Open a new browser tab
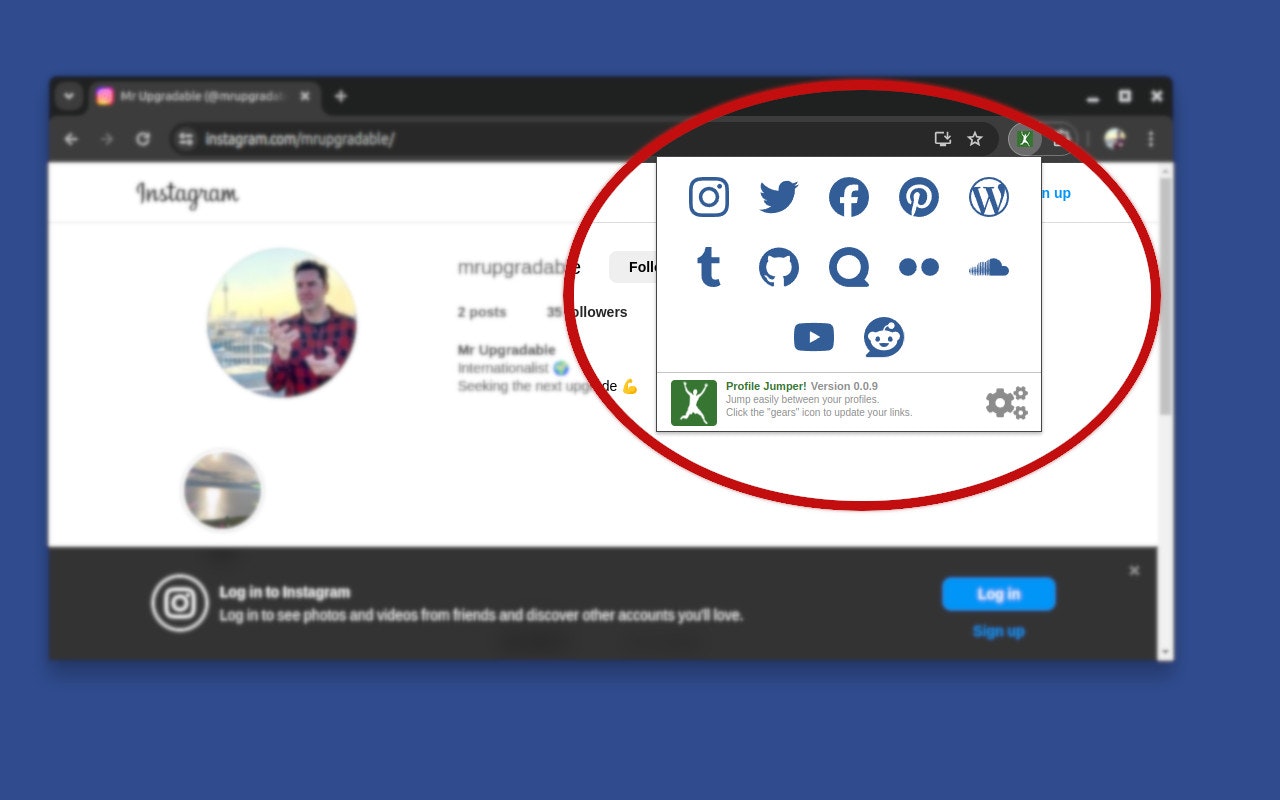 tap(340, 96)
